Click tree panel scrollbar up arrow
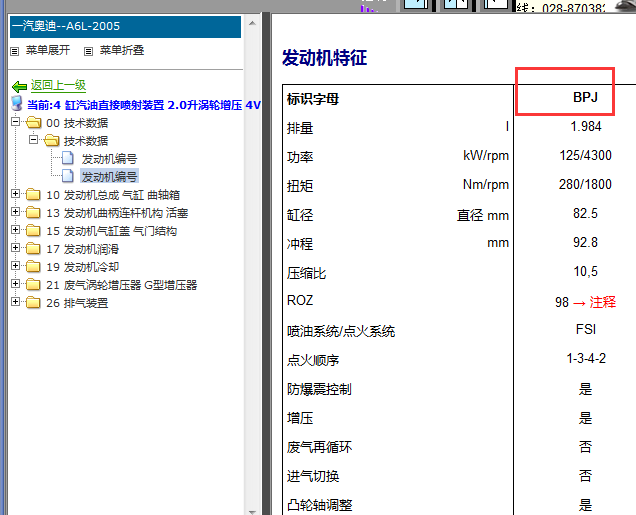This screenshot has height=515, width=636. [x=252, y=23]
